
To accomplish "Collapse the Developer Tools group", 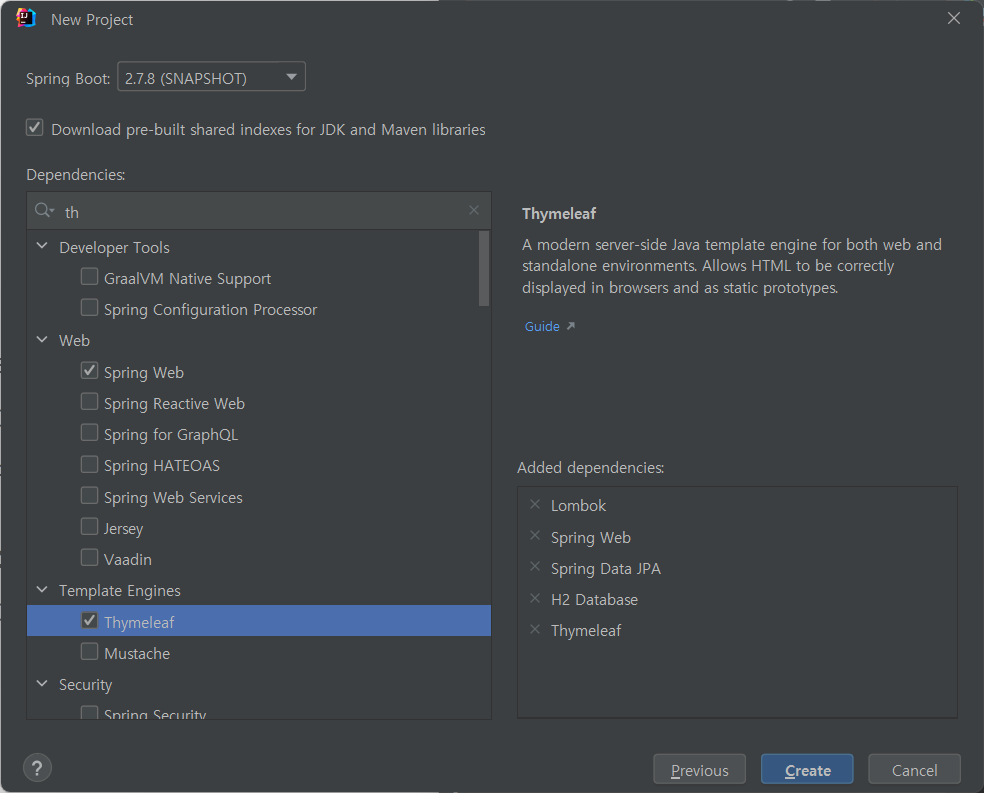I will pos(42,246).
